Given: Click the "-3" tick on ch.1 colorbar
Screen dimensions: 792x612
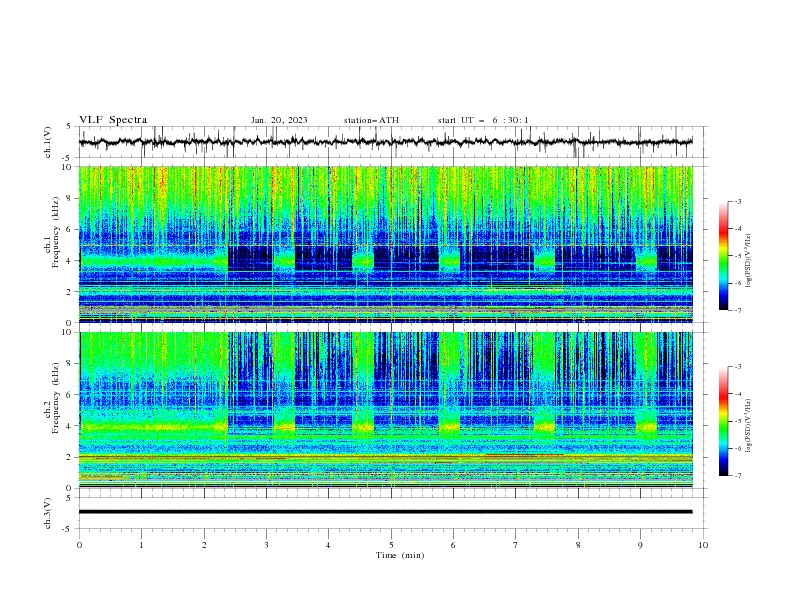Looking at the screenshot, I should click(738, 201).
